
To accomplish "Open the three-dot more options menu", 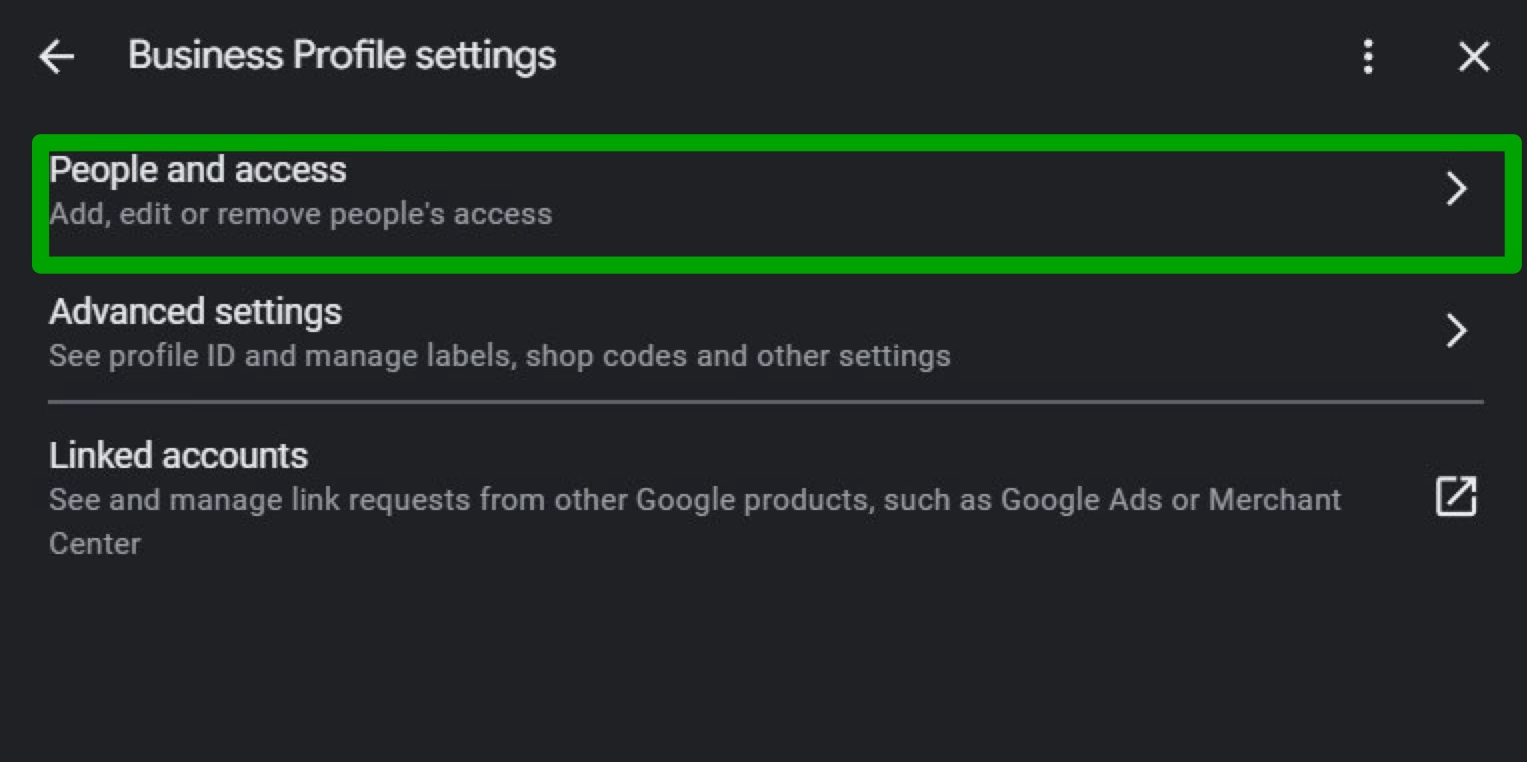I will 1368,57.
